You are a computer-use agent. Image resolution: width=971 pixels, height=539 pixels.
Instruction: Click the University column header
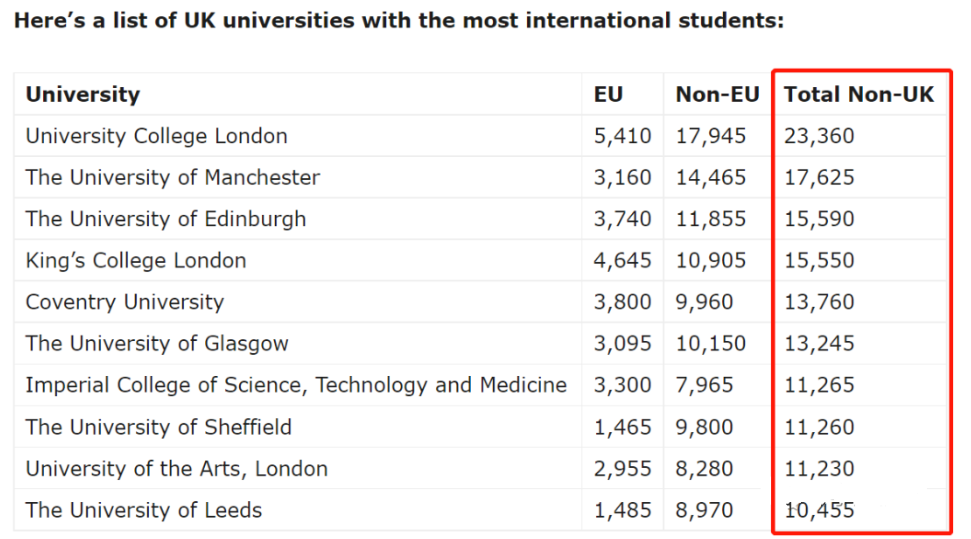point(83,95)
